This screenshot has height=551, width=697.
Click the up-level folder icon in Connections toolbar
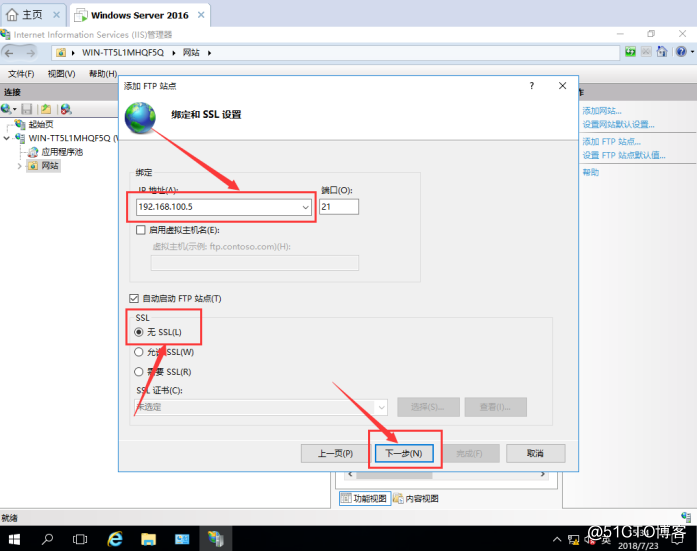(x=46, y=108)
